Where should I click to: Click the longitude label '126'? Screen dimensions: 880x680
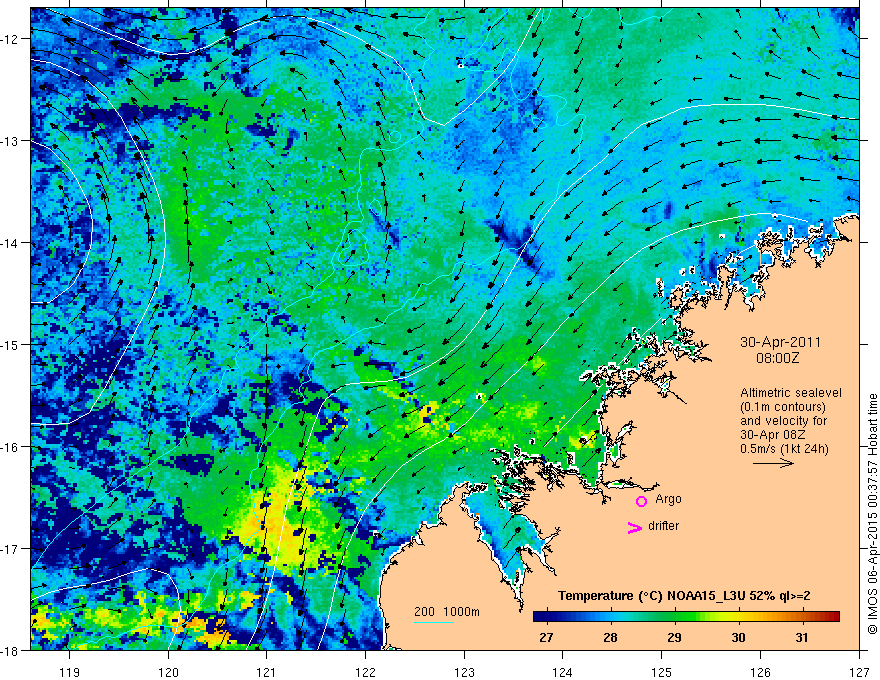(760, 672)
